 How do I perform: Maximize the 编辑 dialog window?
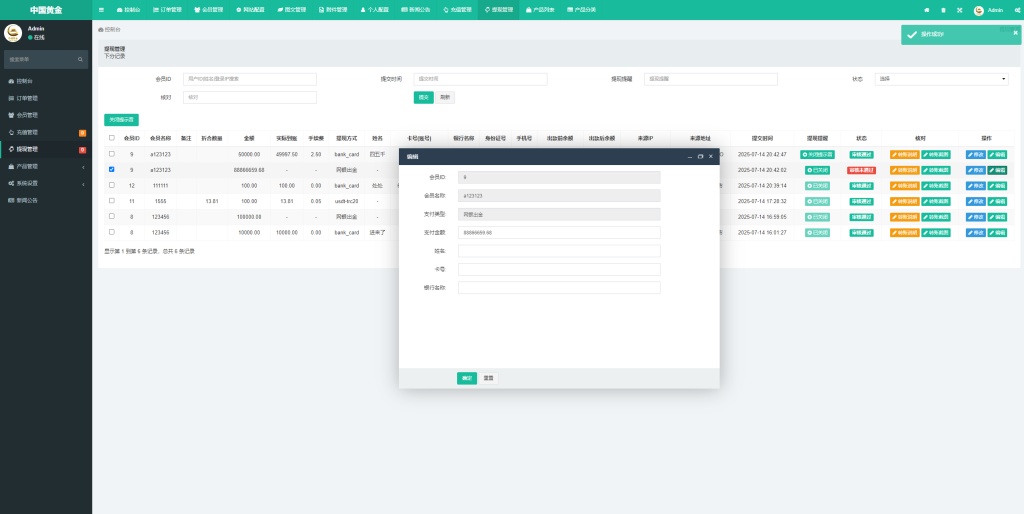coord(700,157)
